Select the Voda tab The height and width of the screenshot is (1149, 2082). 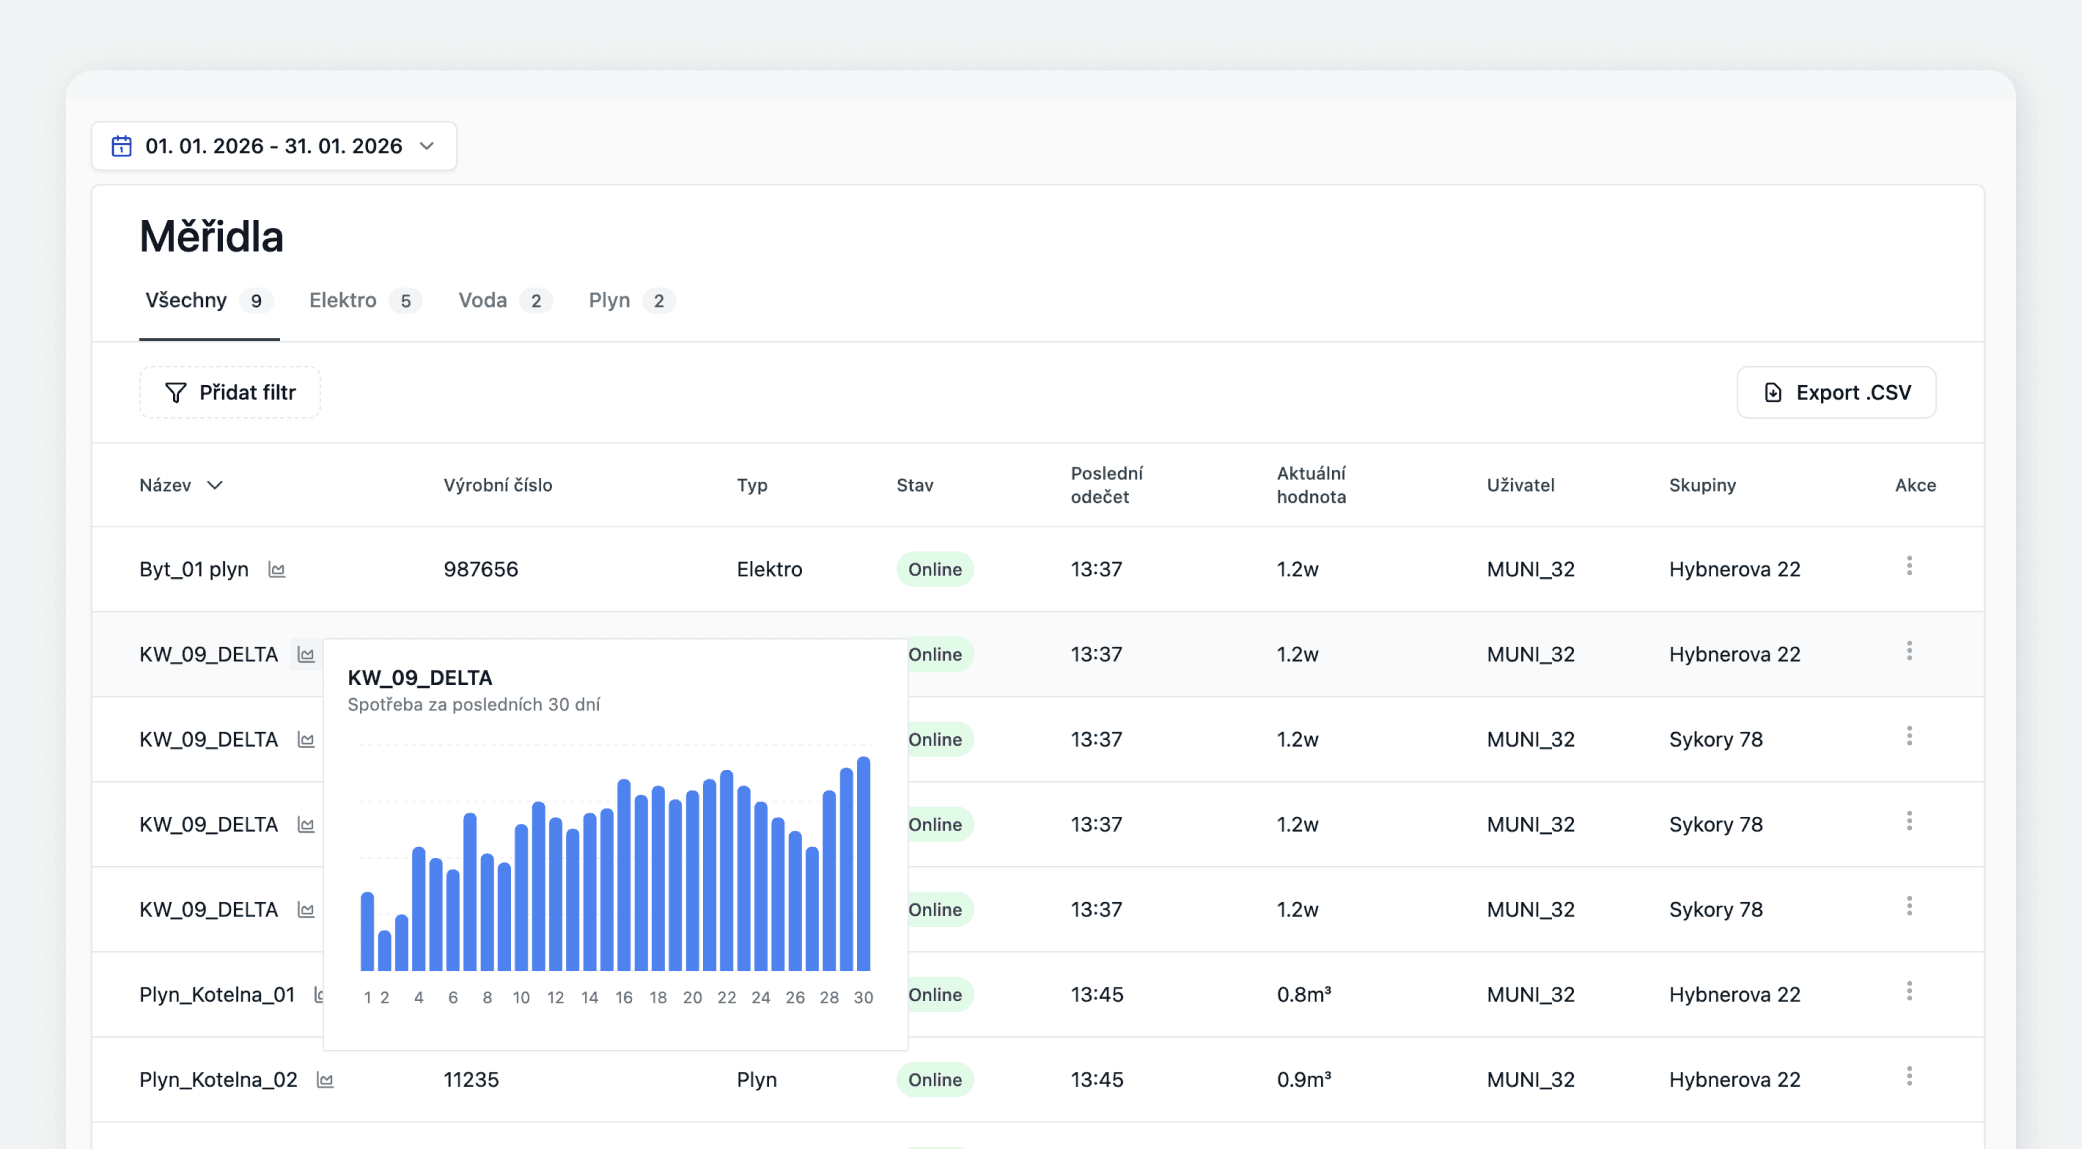click(x=485, y=300)
